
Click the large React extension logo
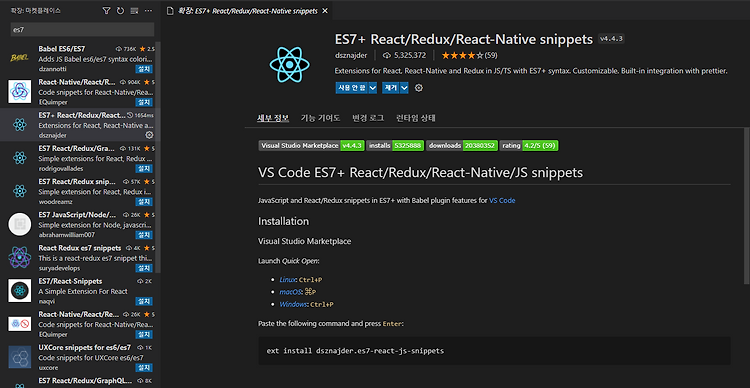tap(289, 64)
